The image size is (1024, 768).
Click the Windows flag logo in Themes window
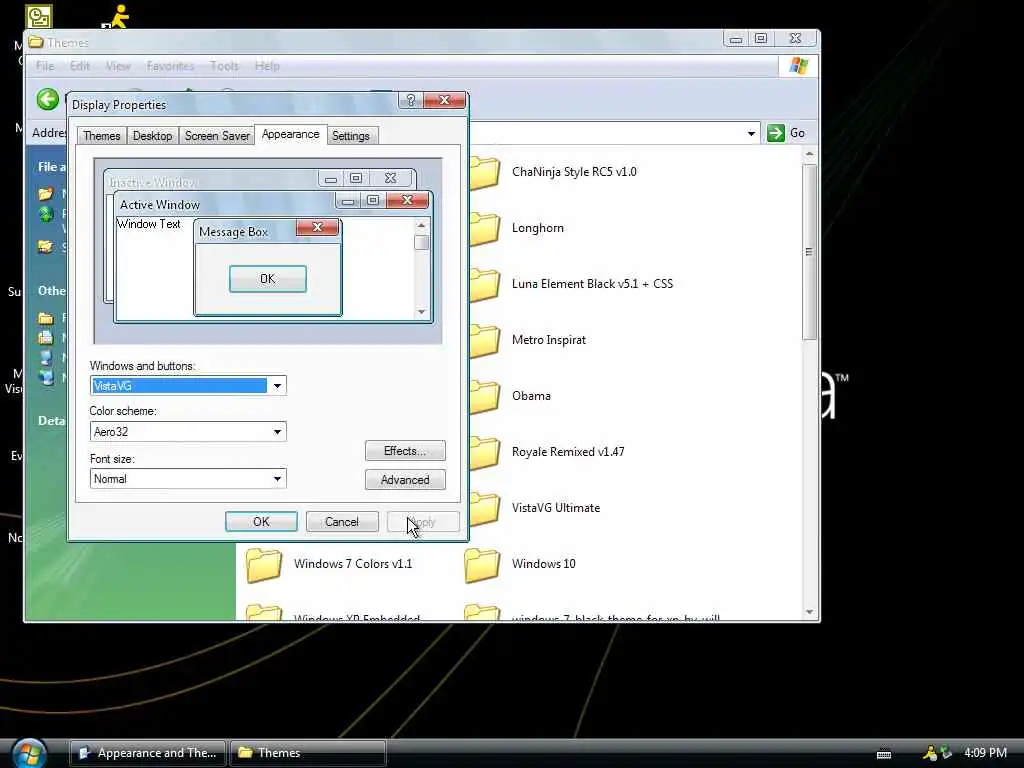[x=798, y=66]
